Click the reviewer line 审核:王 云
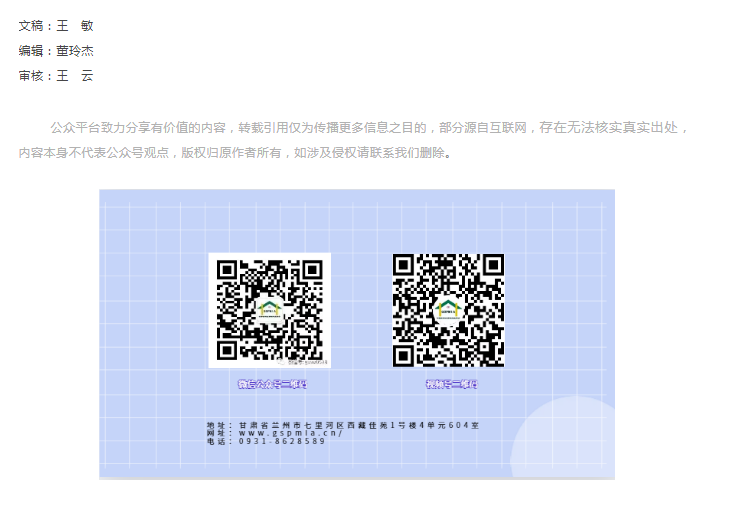The image size is (730, 531). click(56, 75)
